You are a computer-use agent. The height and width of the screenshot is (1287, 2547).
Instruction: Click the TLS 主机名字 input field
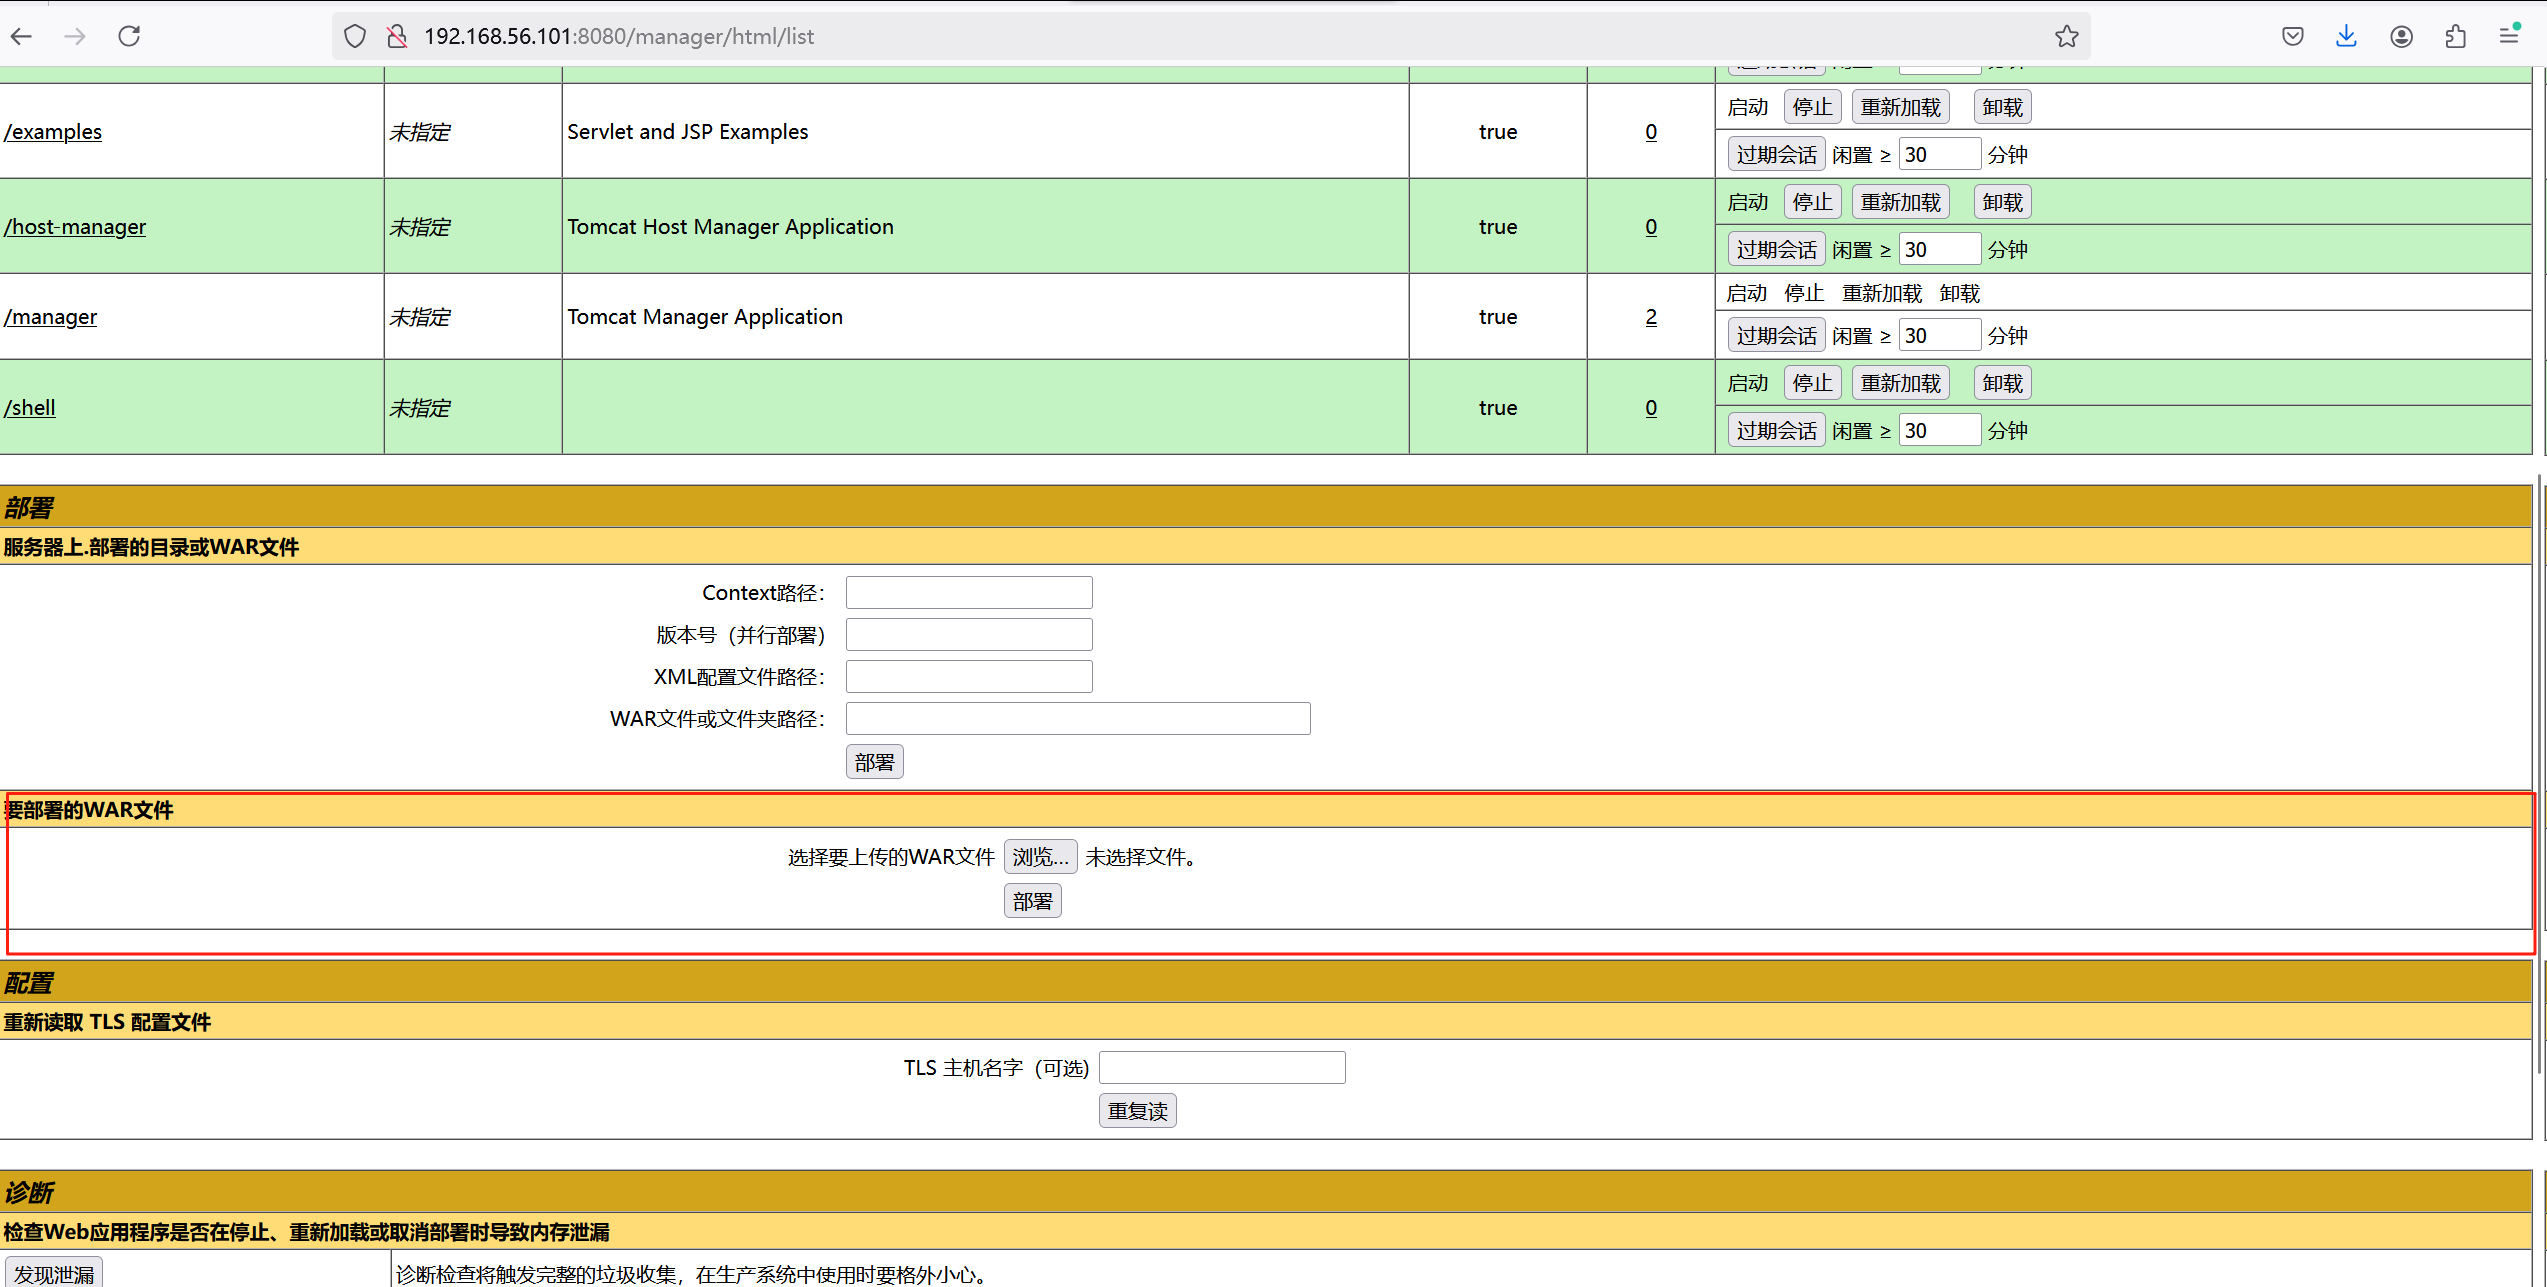(1221, 1068)
